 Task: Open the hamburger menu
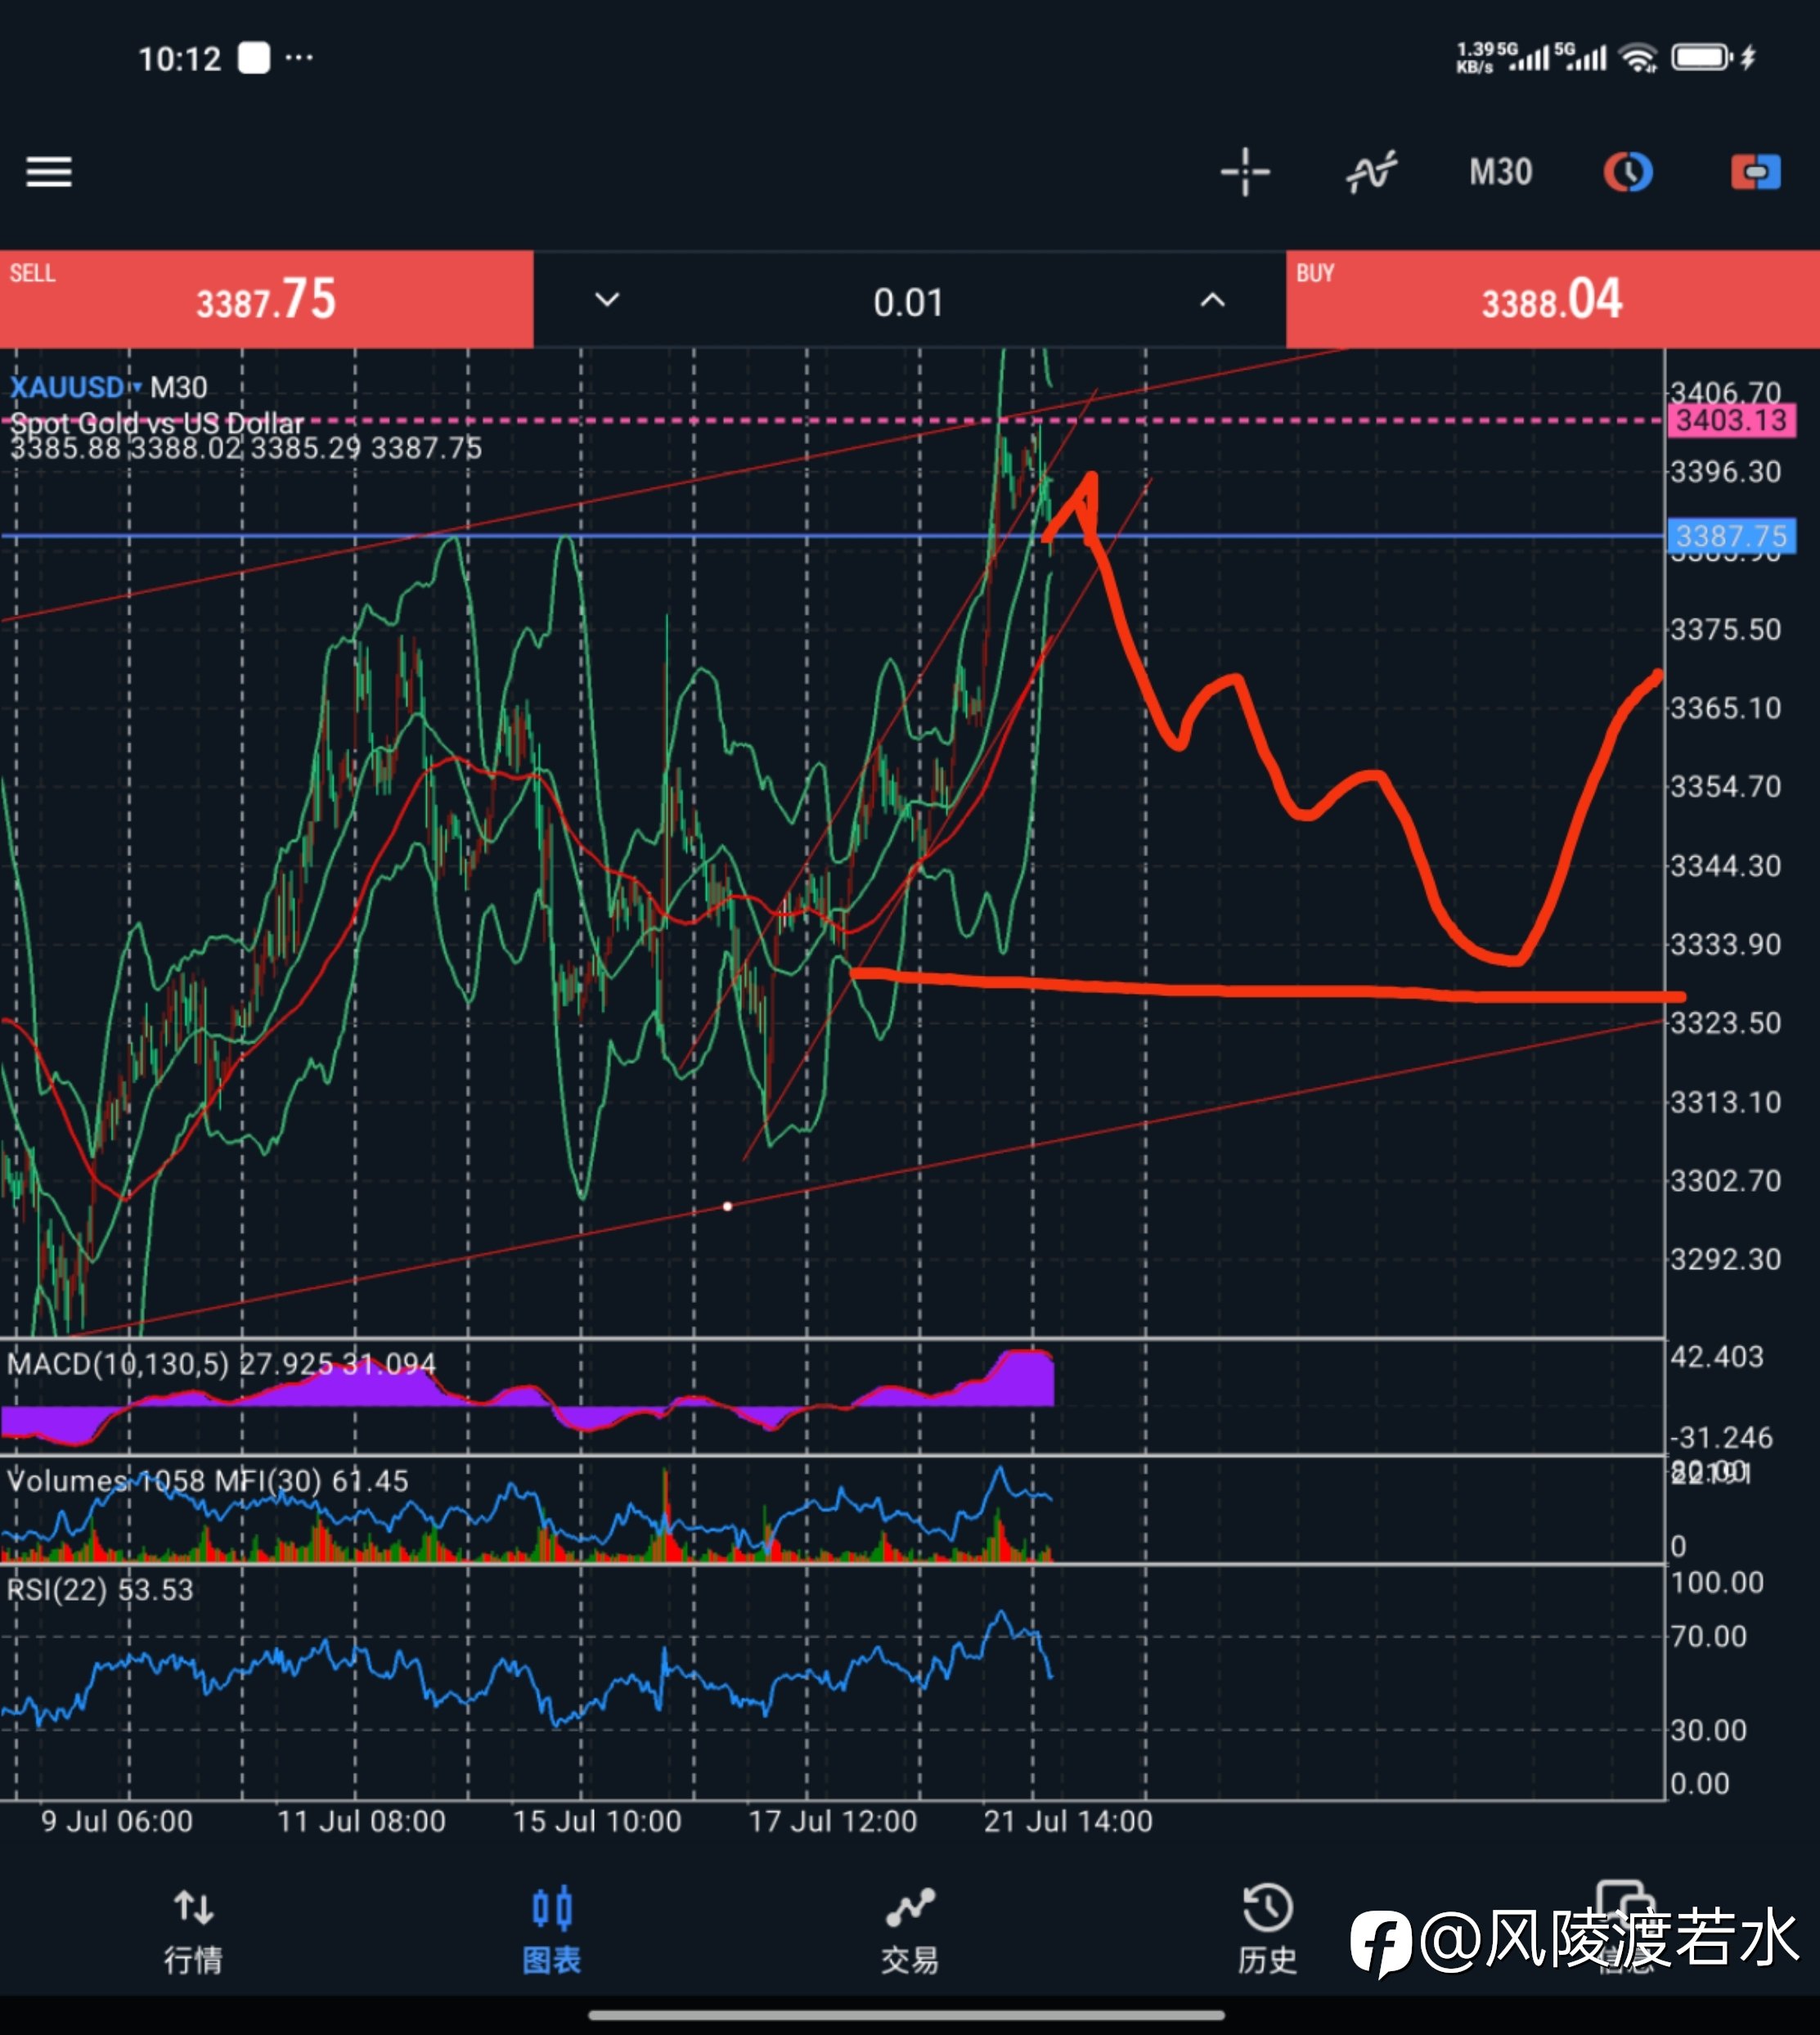[x=48, y=172]
